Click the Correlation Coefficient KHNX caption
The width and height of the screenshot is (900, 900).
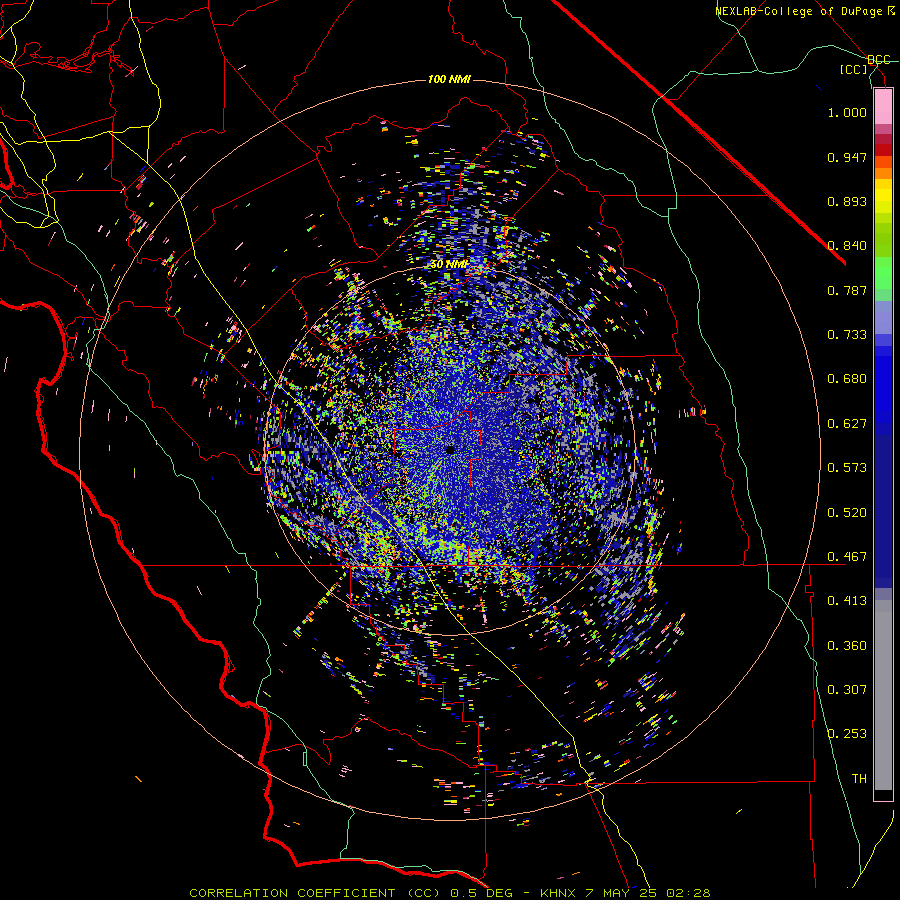450,893
